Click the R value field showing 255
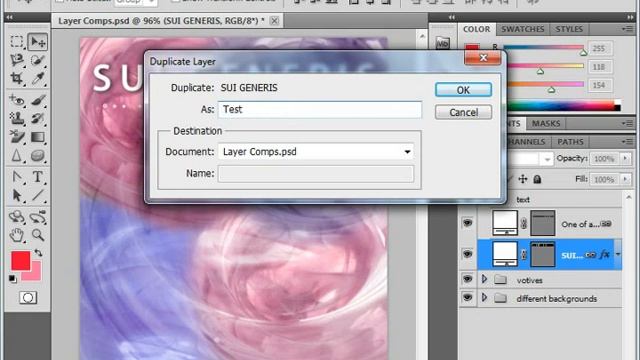The image size is (640, 360). [x=599, y=49]
